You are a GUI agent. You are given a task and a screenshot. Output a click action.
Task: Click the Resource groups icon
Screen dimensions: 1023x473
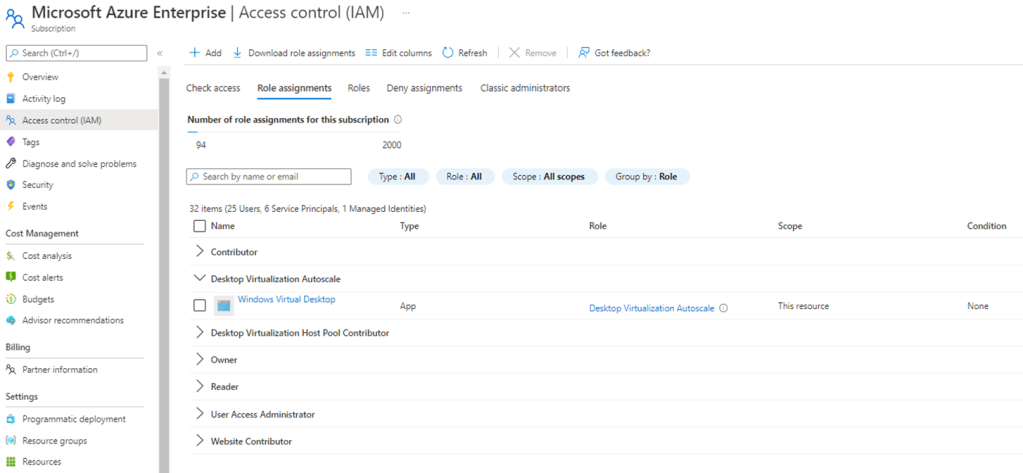pyautogui.click(x=11, y=441)
